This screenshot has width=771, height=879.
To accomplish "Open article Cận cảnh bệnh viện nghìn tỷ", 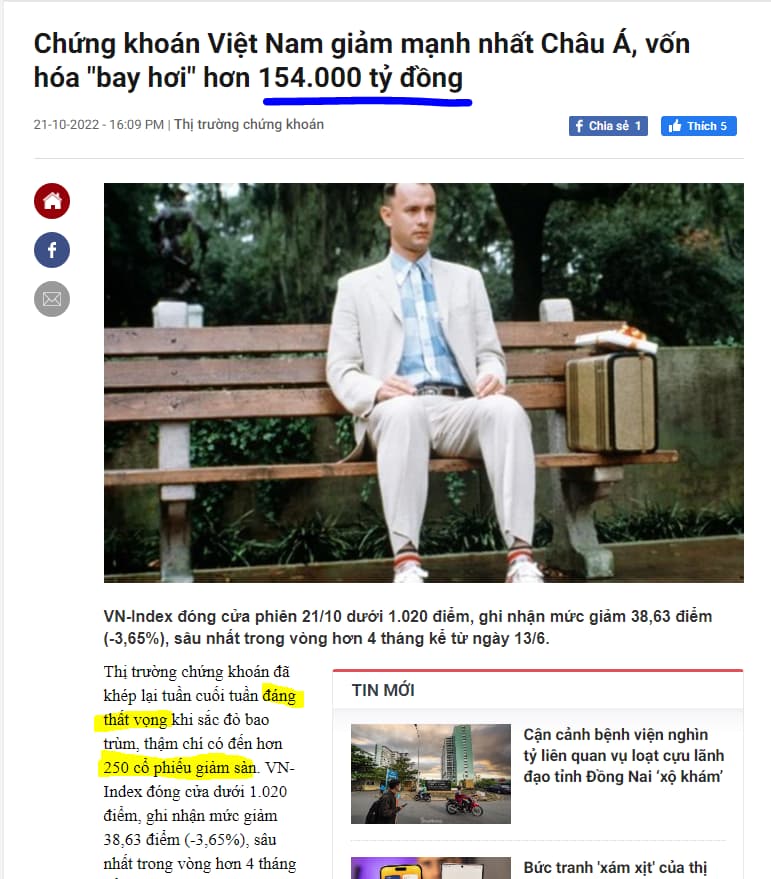I will [x=624, y=755].
